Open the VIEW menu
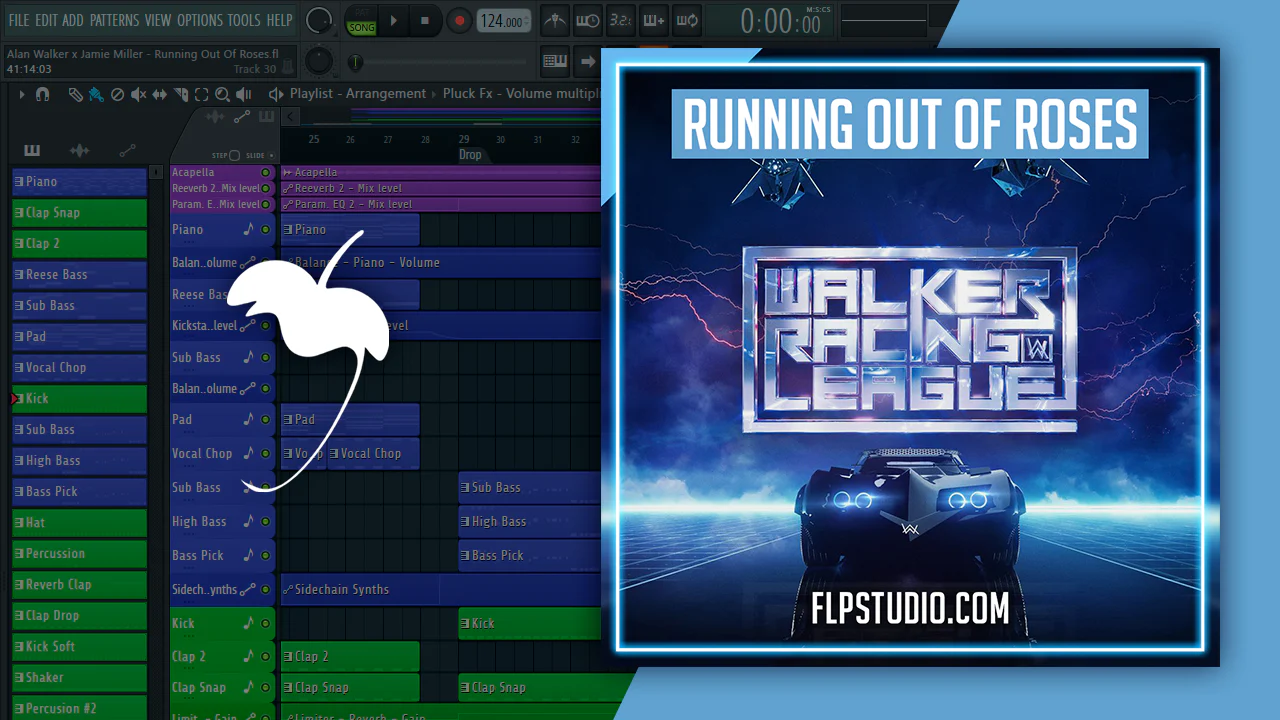1280x720 pixels. point(158,20)
